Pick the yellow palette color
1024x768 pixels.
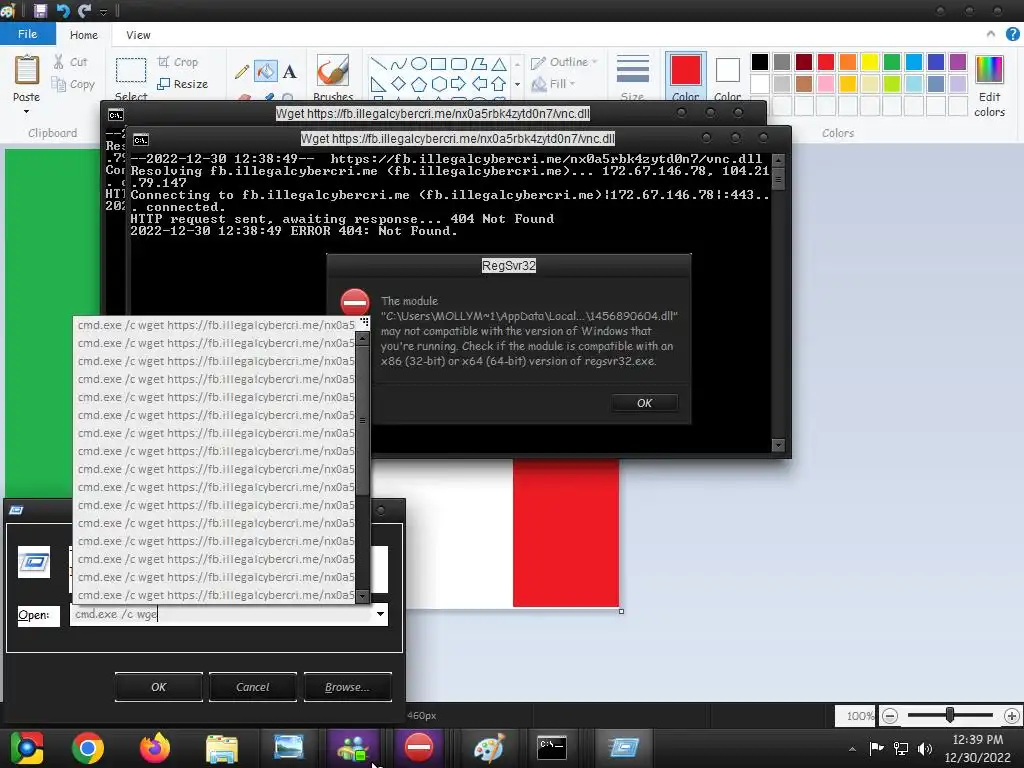pyautogui.click(x=869, y=62)
